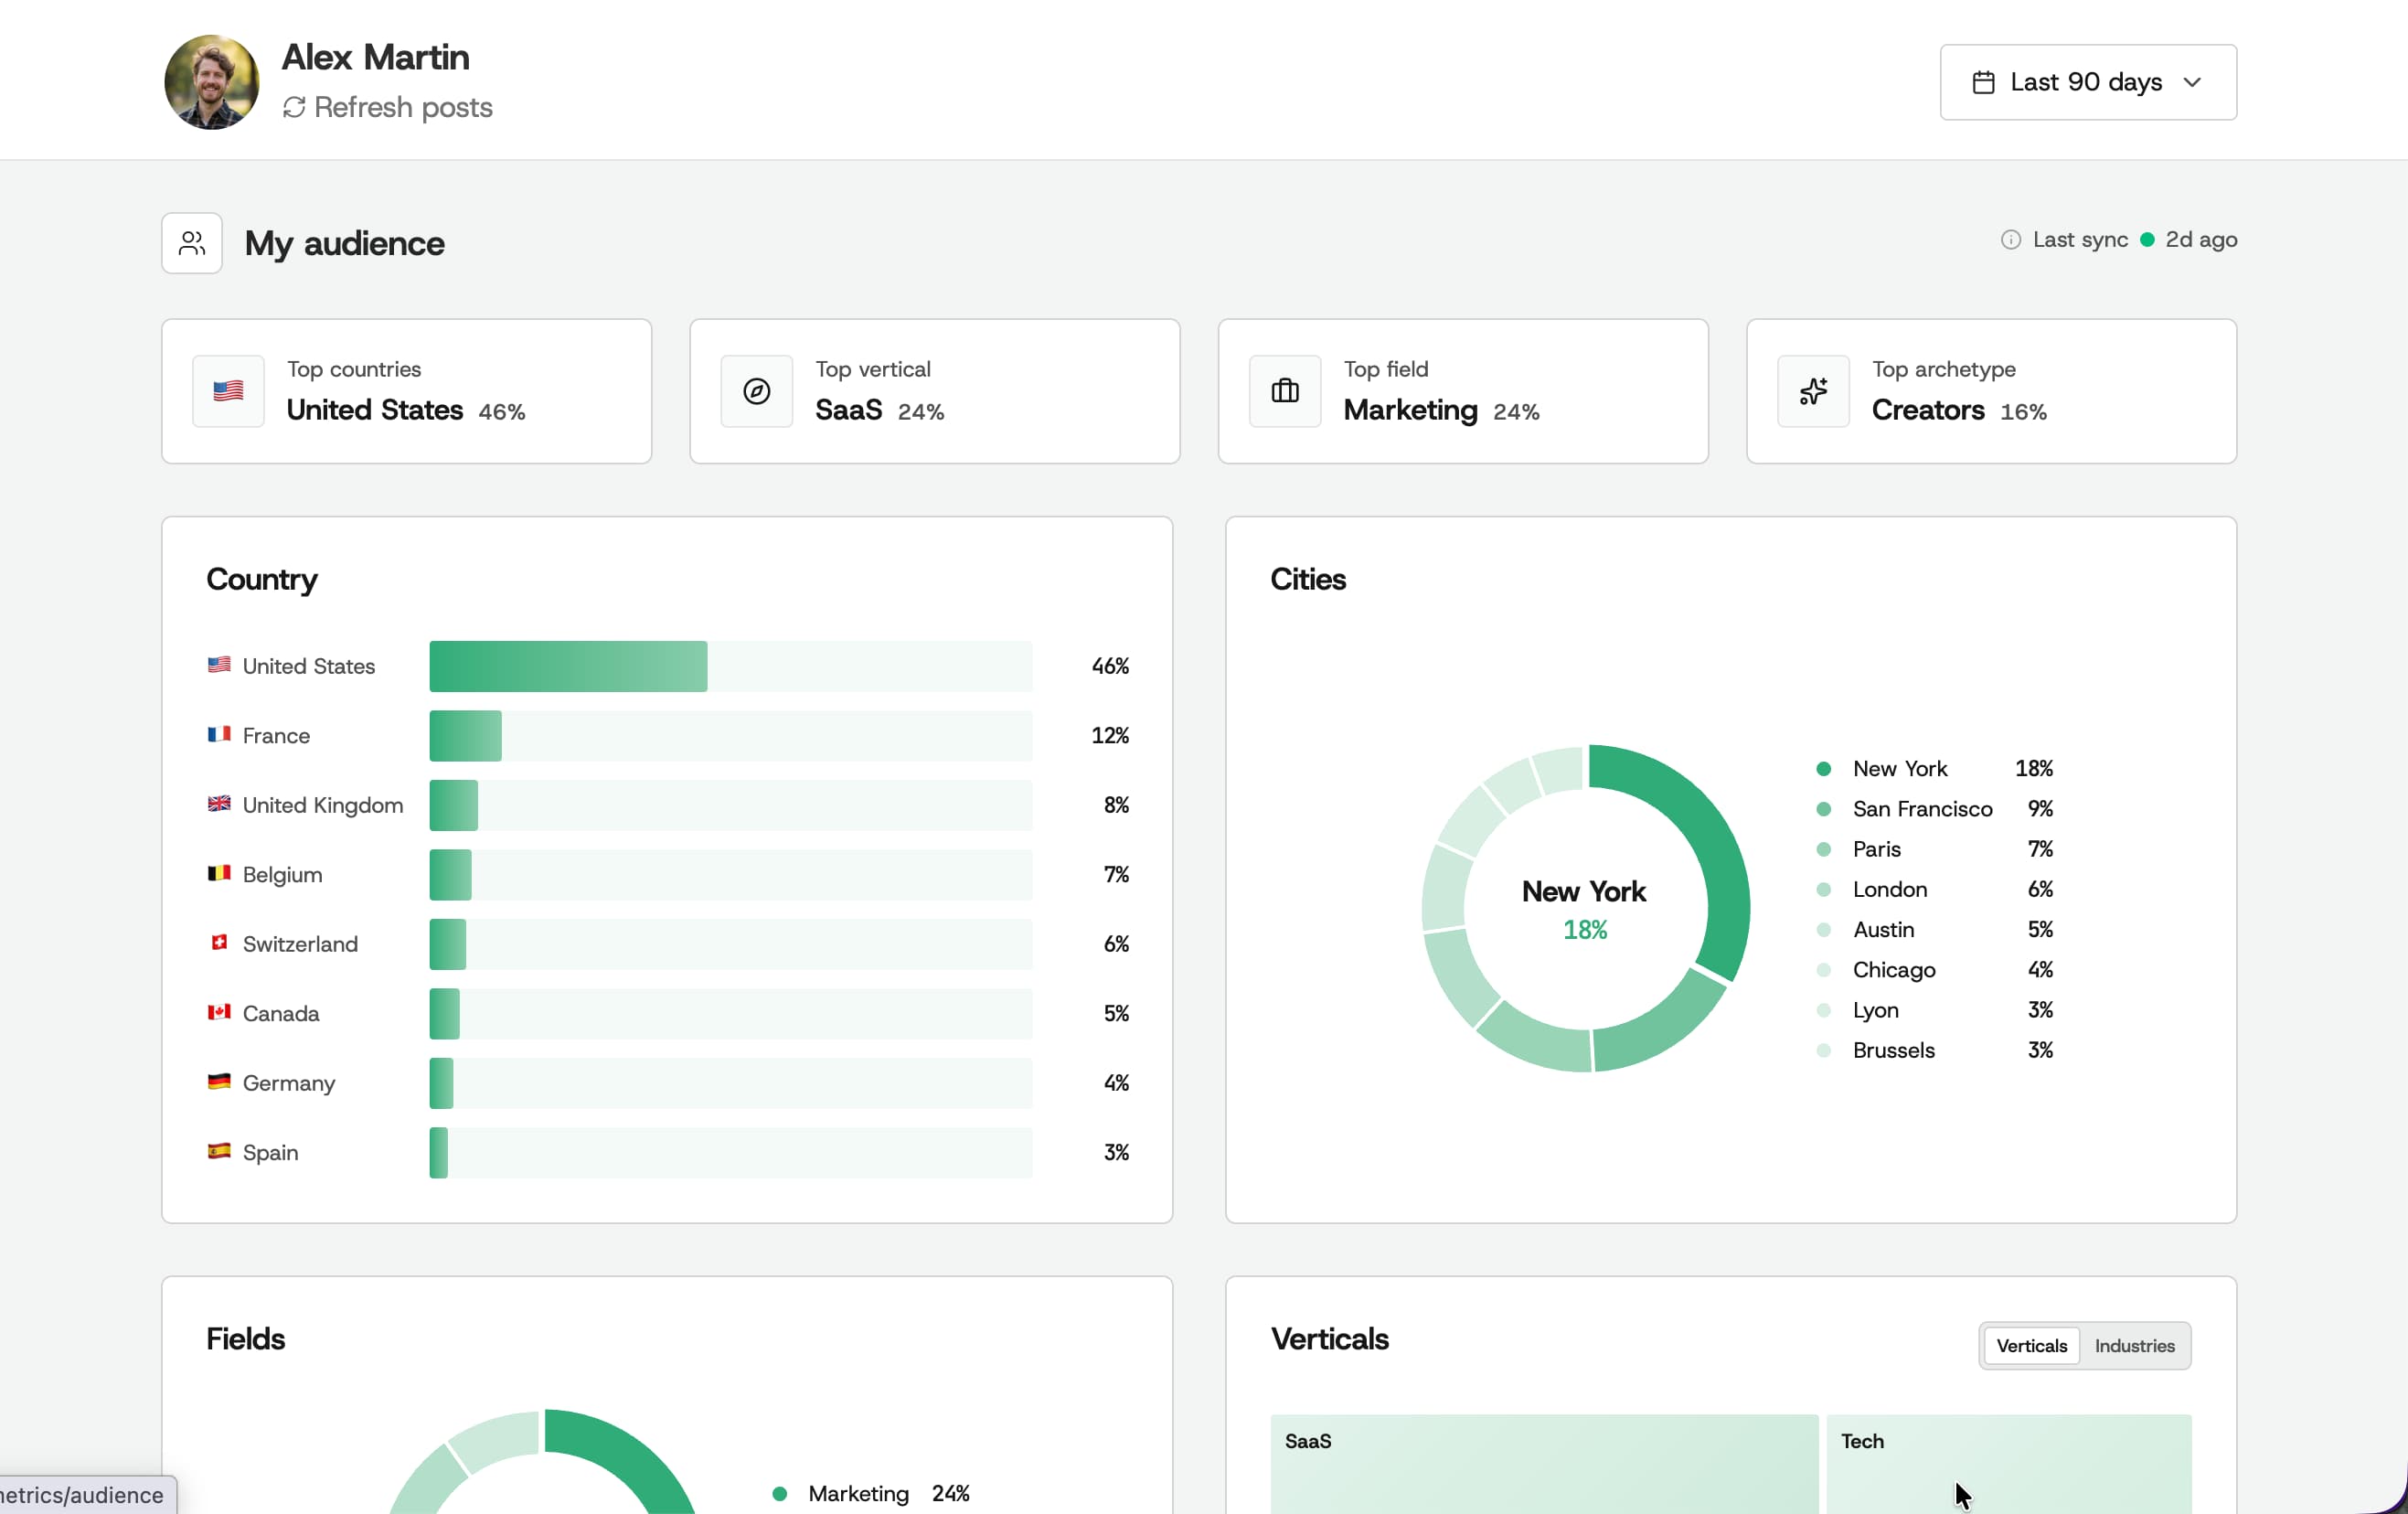Select the France flag in the Country list
Screen dimensions: 2408x1514
(219, 735)
